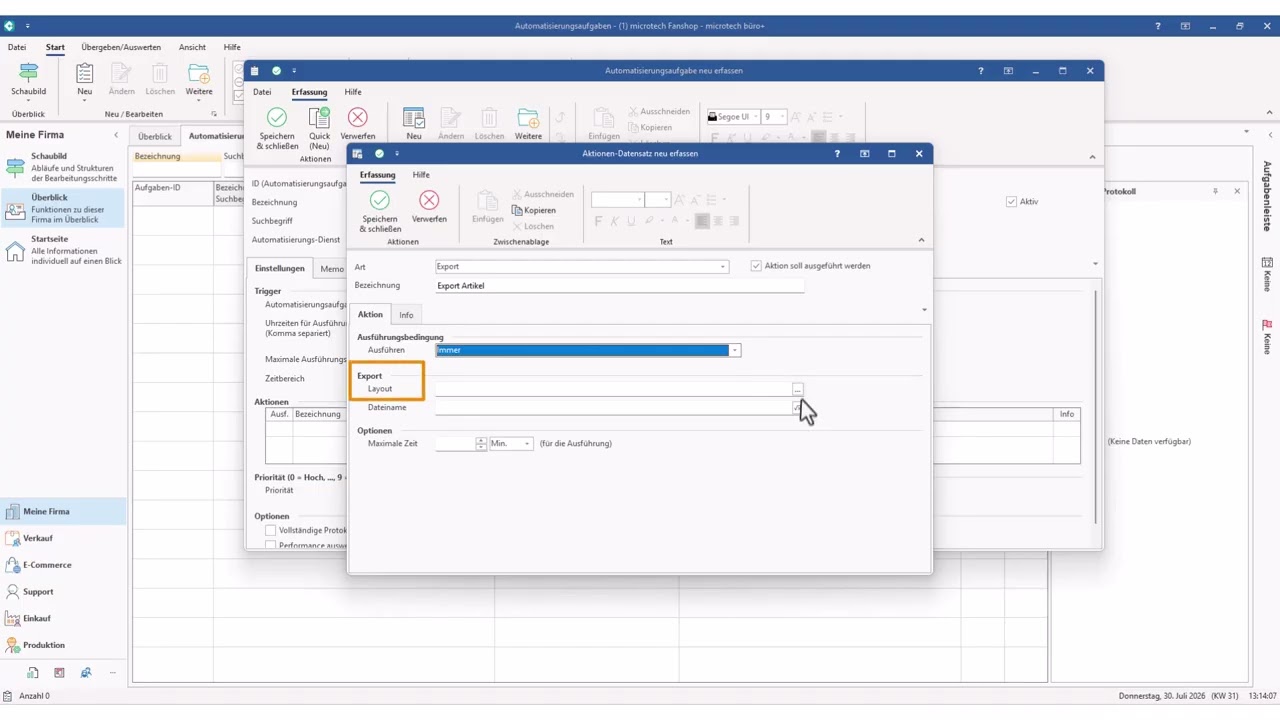Enable the 'Vollständige Protok...' checkbox
This screenshot has width=1280, height=720.
(x=270, y=530)
